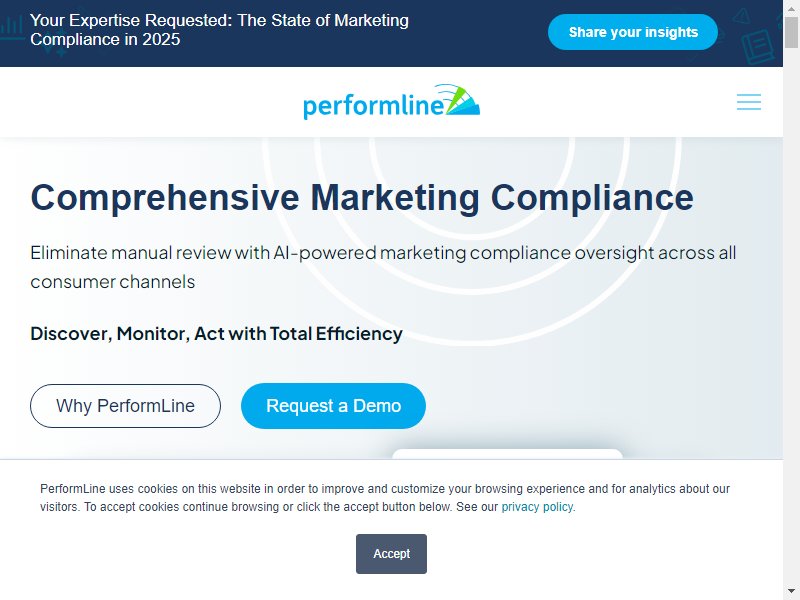Click the white card peeking below Request a Demo

click(507, 454)
